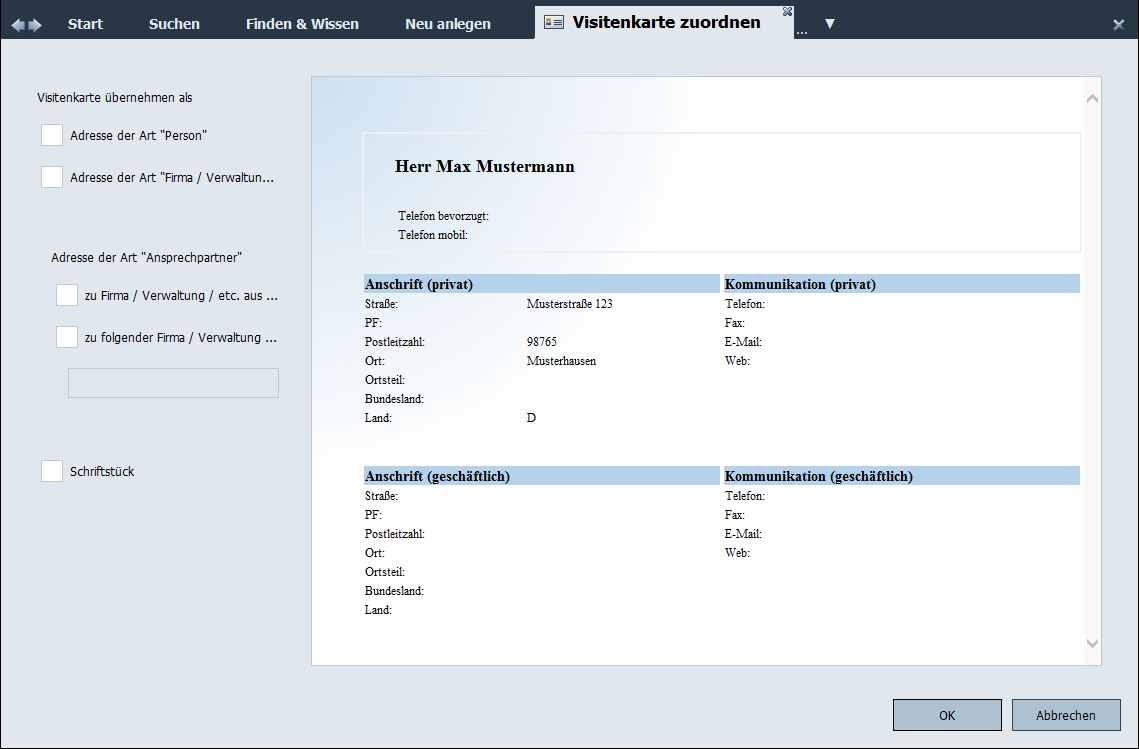
Task: Check Adresse der Art "Person"
Action: click(x=52, y=135)
